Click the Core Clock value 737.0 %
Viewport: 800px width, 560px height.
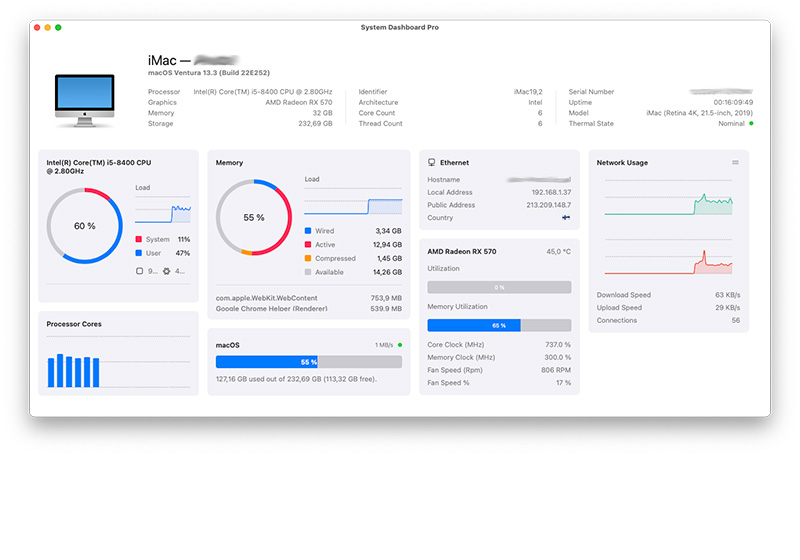(x=558, y=345)
